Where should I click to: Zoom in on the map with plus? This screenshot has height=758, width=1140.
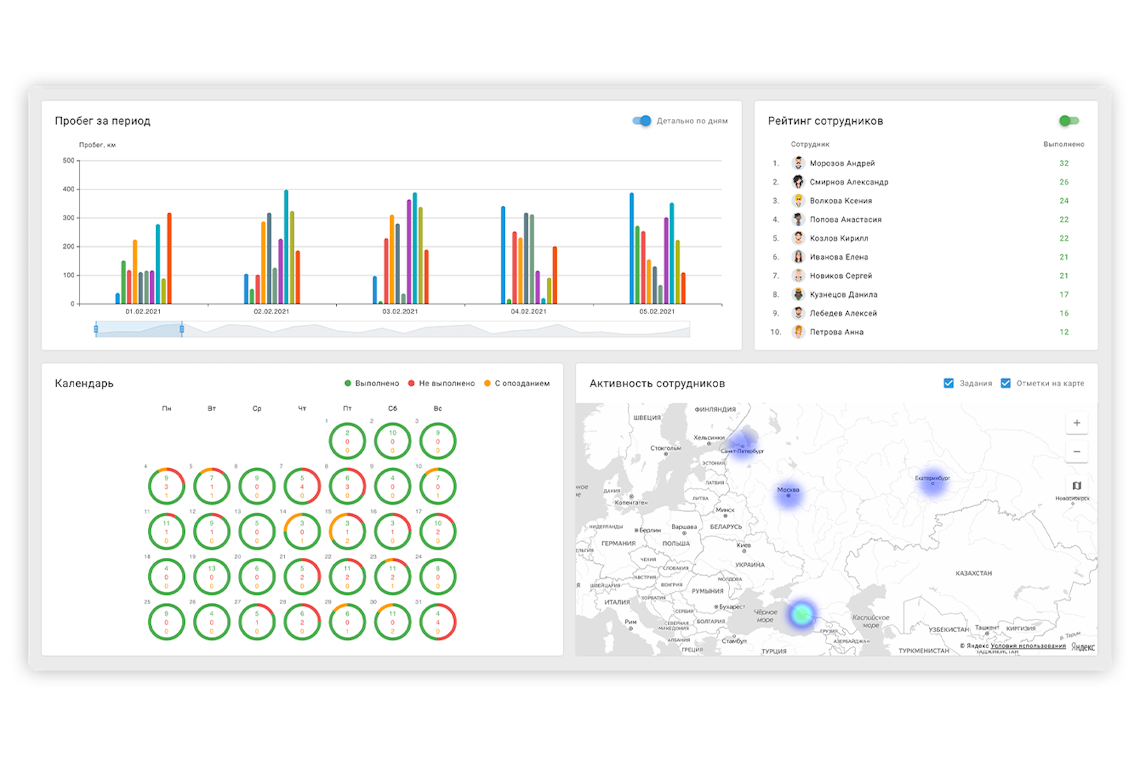(x=1077, y=423)
